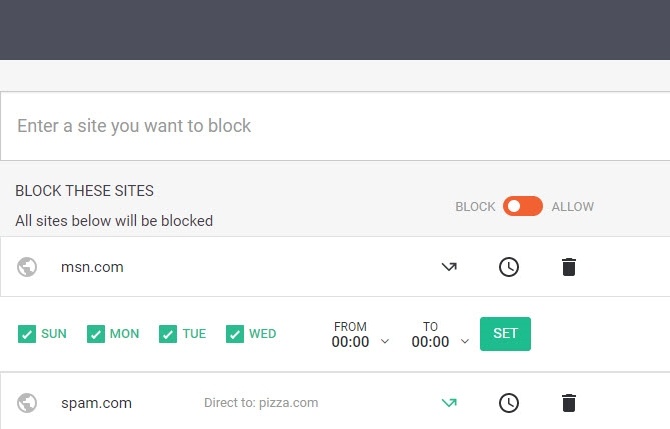
Task: Click the 'Enter a site you want to block' field
Action: [x=335, y=126]
